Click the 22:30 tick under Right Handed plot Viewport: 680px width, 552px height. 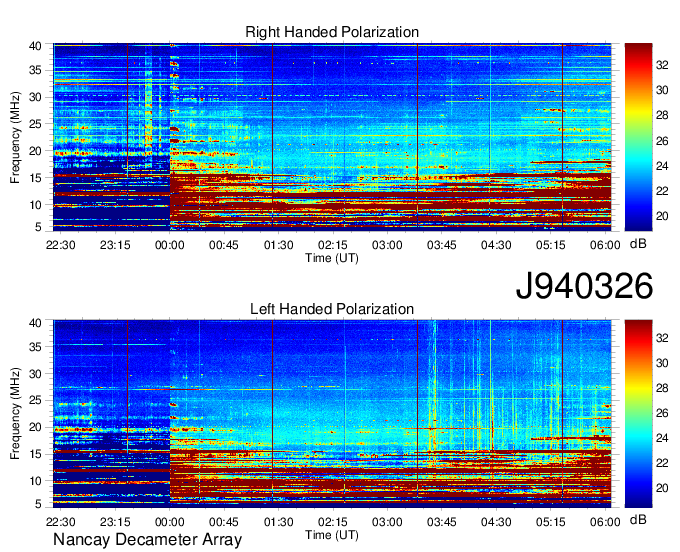click(x=61, y=245)
